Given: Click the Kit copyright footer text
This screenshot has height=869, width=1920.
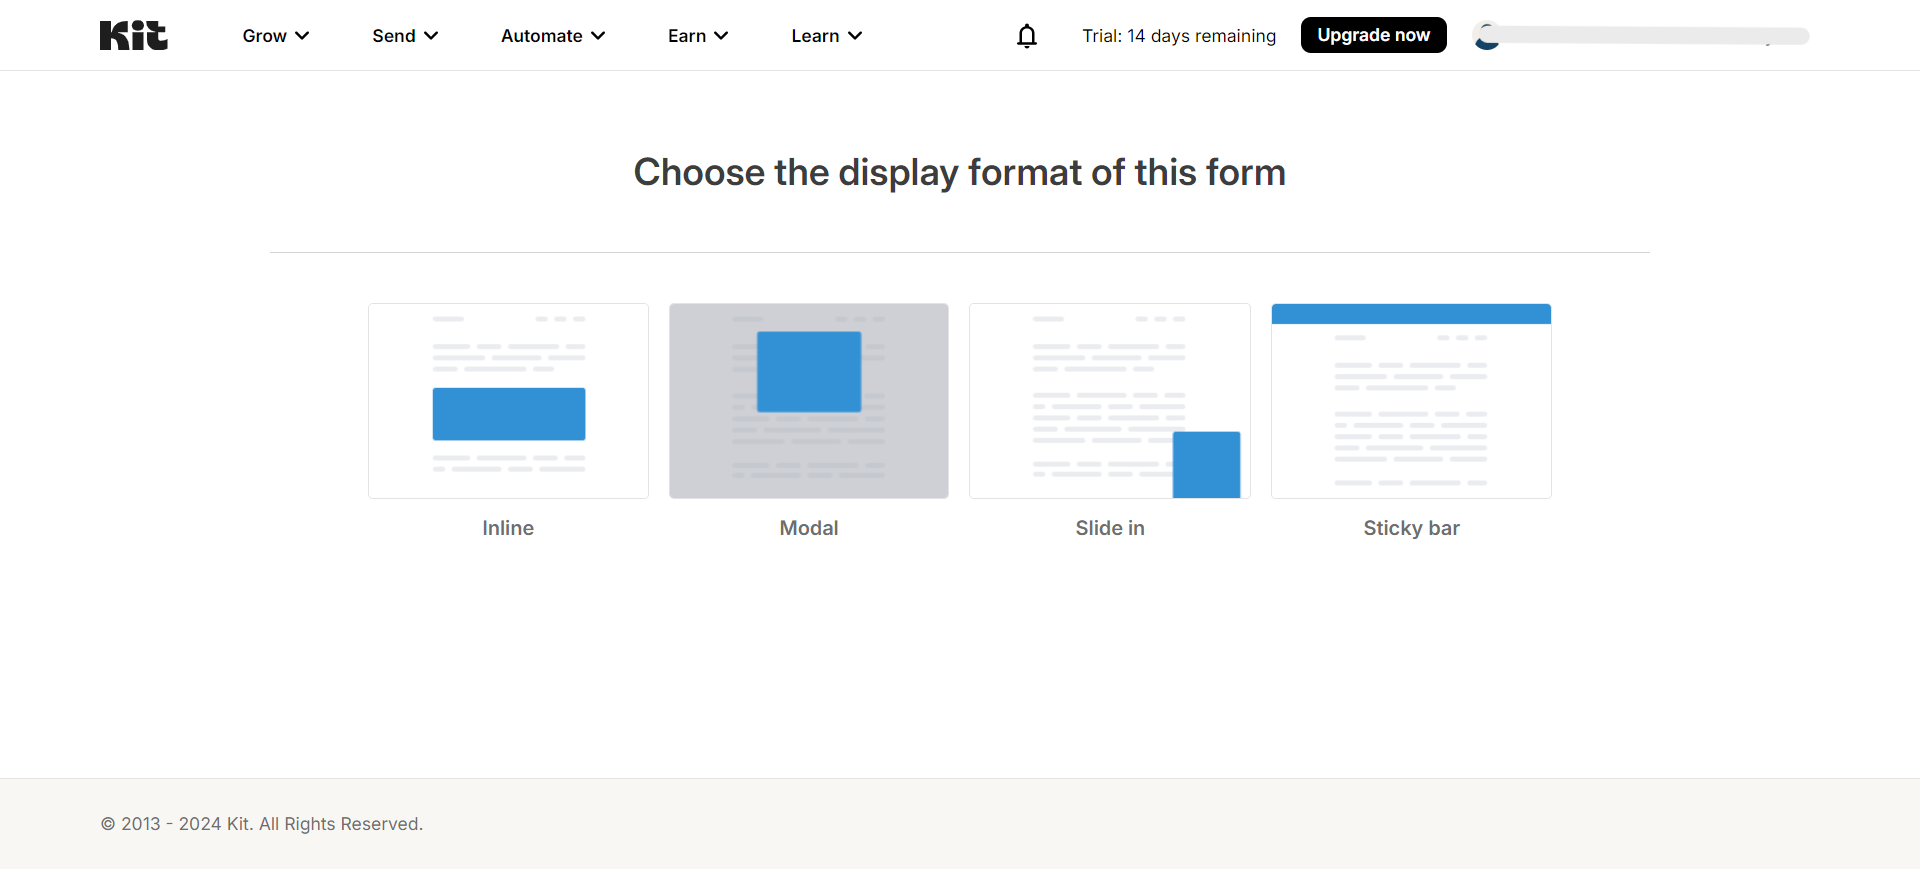Looking at the screenshot, I should click(x=262, y=824).
